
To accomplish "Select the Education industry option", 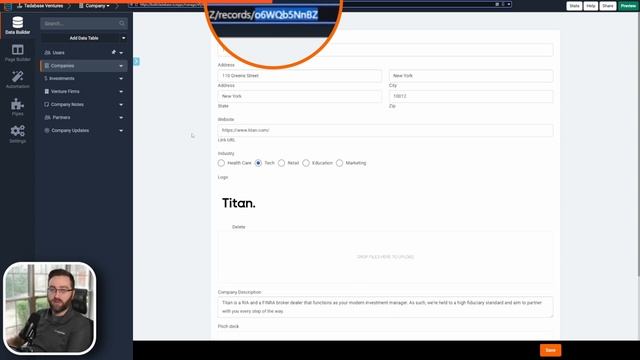I will (x=306, y=163).
